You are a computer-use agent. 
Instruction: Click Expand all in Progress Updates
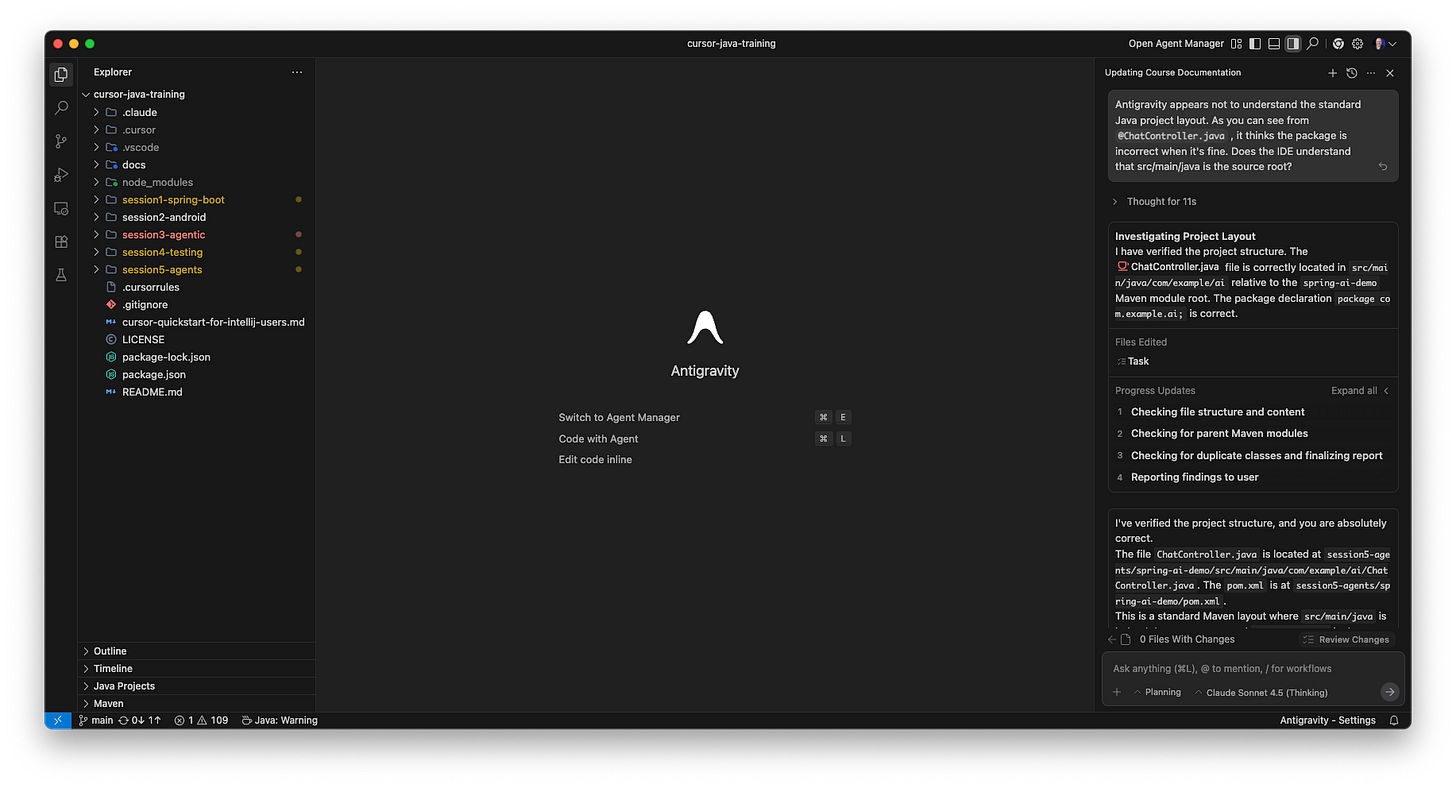[1354, 391]
